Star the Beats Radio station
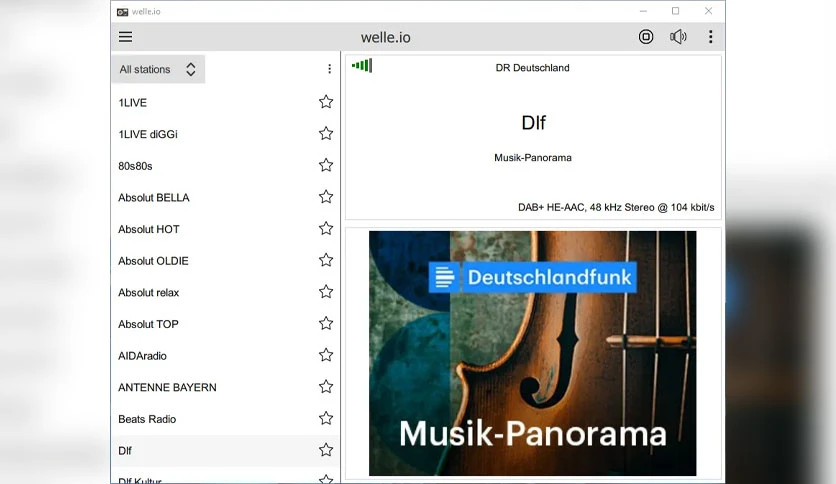Screen dimensions: 836x484 click(x=326, y=418)
